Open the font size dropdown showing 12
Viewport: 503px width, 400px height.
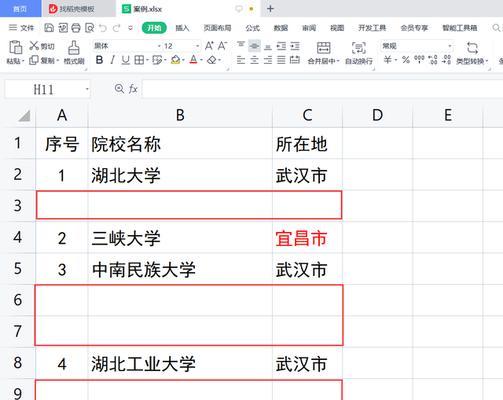[197, 46]
